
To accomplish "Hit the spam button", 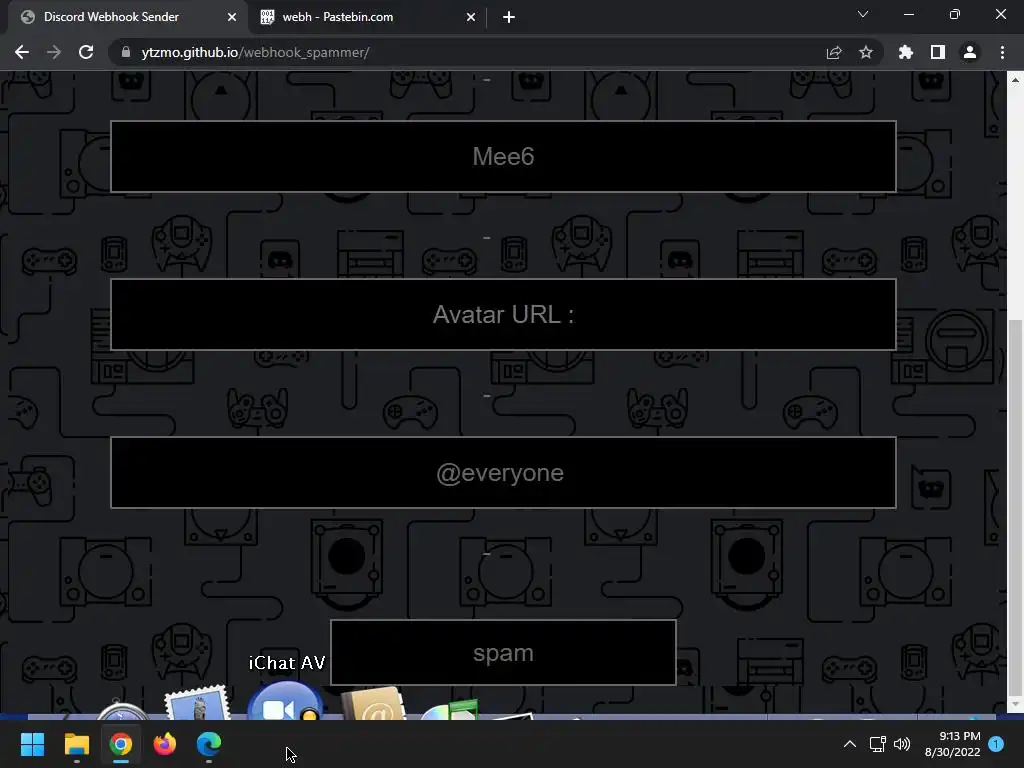I will [x=503, y=653].
